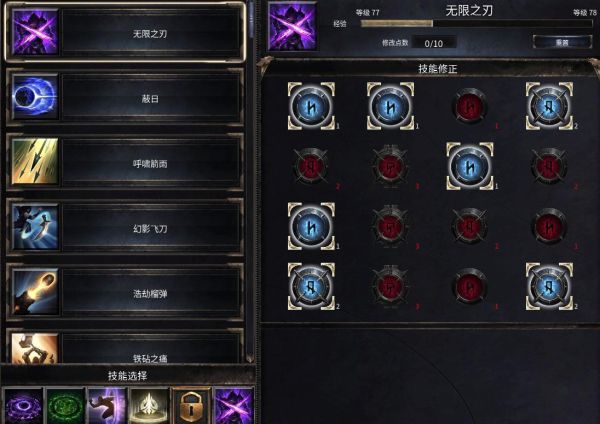This screenshot has height=424, width=600.
Task: Open the 浩劫榴弹 grenade skill
Action: coord(125,292)
